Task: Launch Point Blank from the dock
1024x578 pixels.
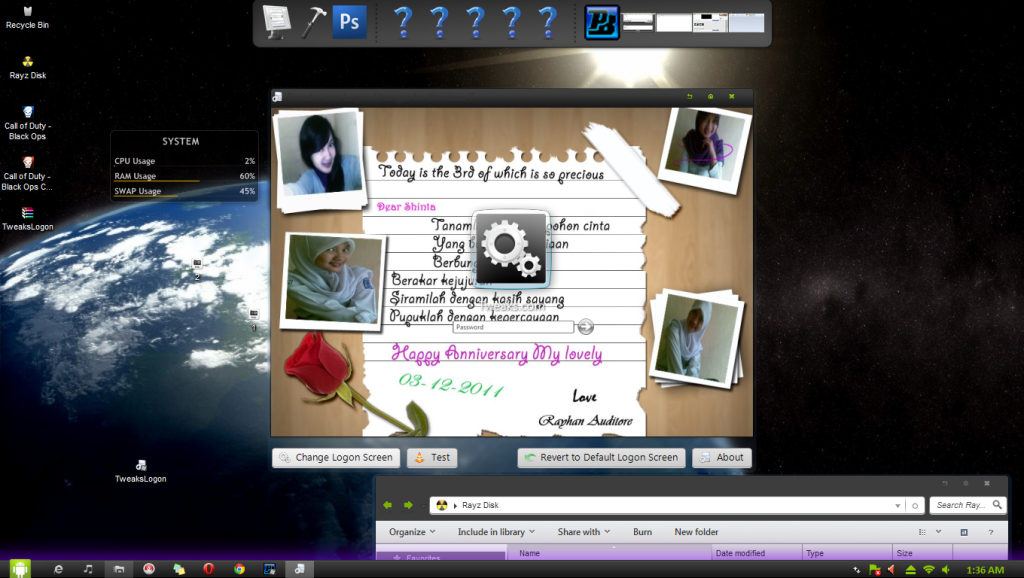Action: click(602, 22)
